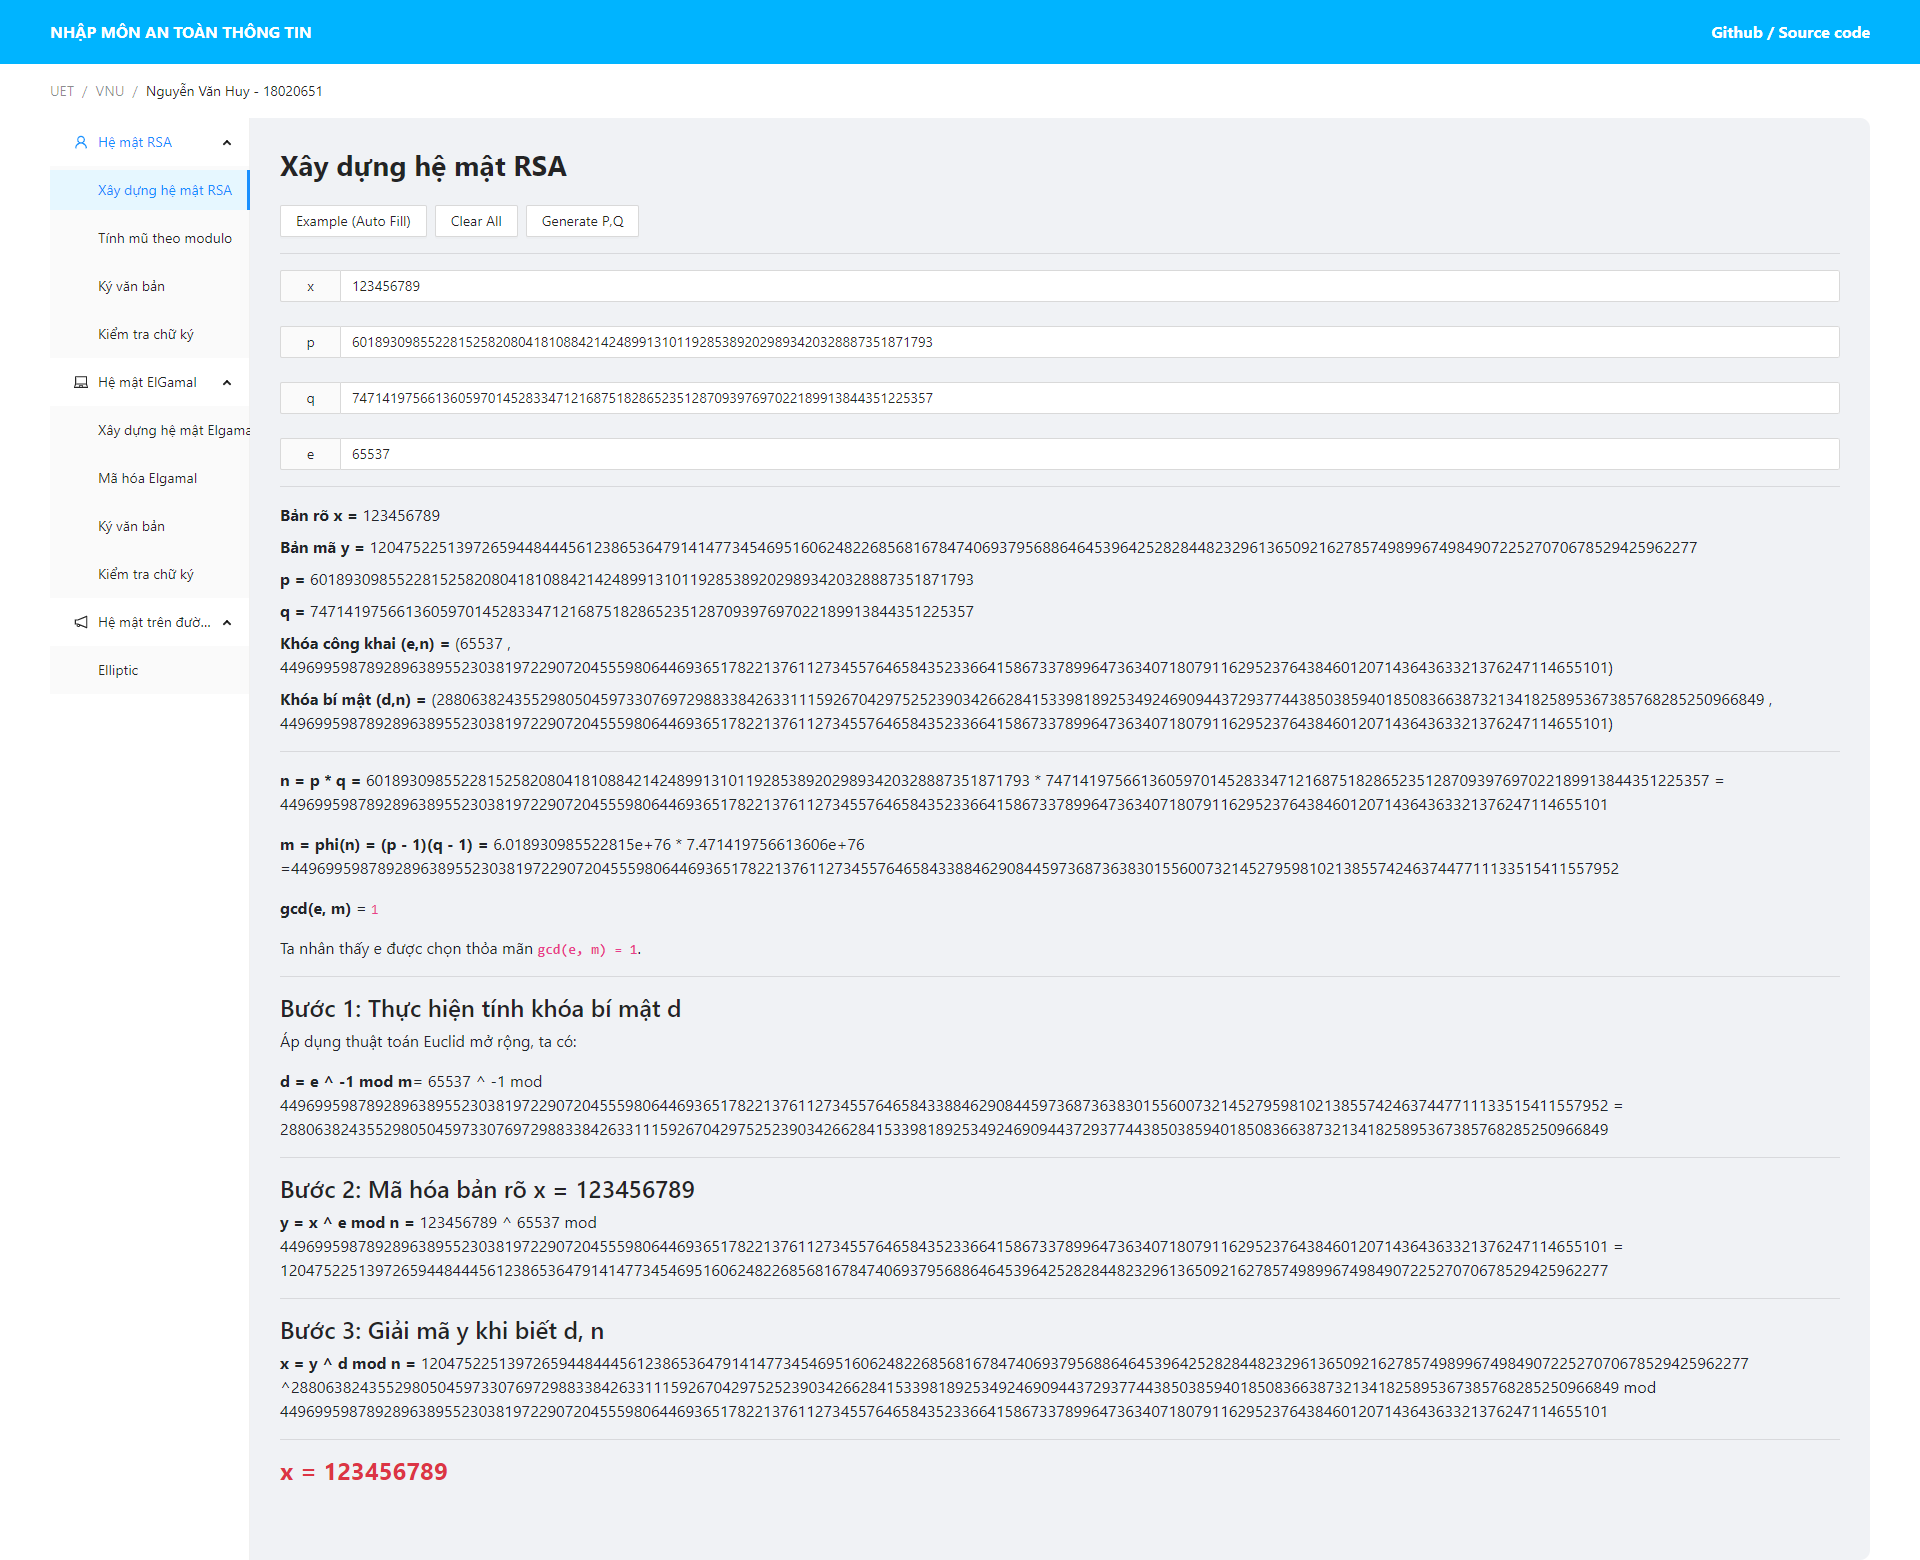The height and width of the screenshot is (1560, 1920).
Task: Click the UET breadcrumb link
Action: click(x=62, y=91)
